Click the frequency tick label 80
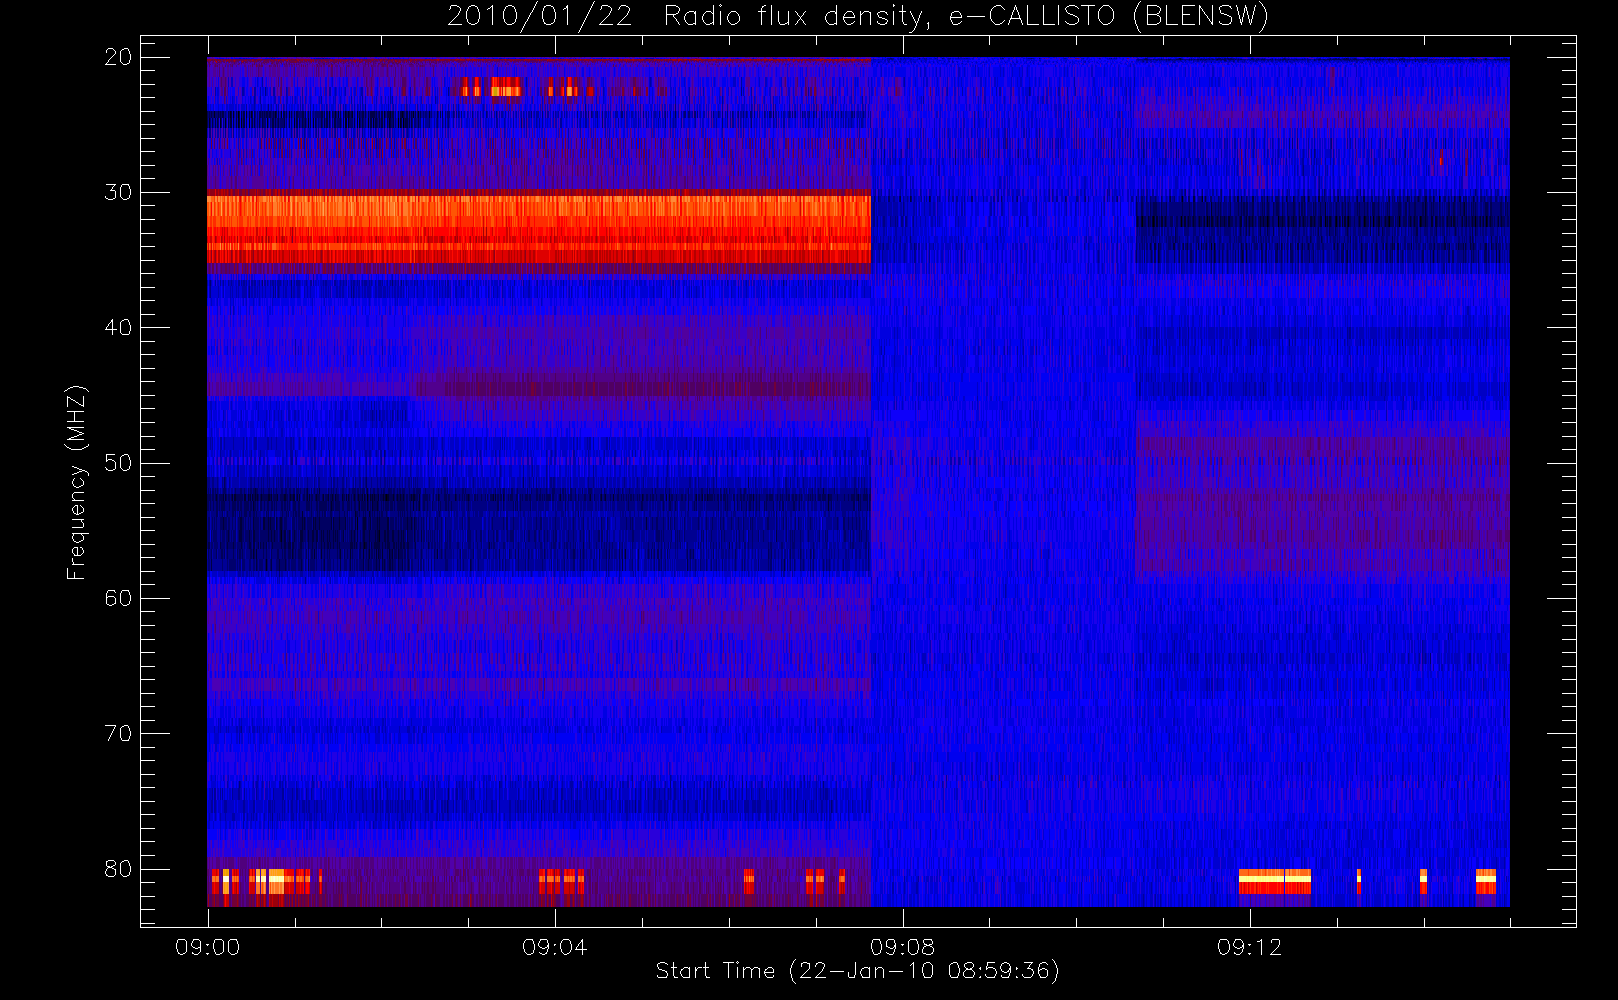1618x1000 pixels. (118, 869)
